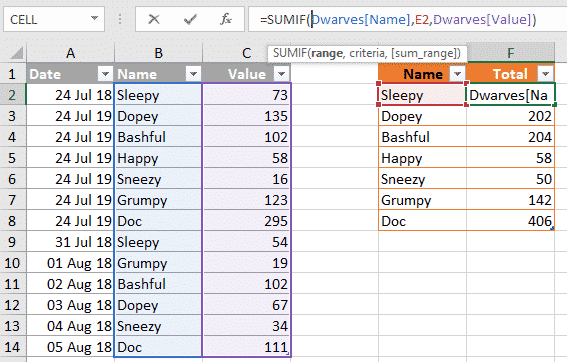
Task: Open the Name filter dropdown in column E
Action: pos(457,74)
